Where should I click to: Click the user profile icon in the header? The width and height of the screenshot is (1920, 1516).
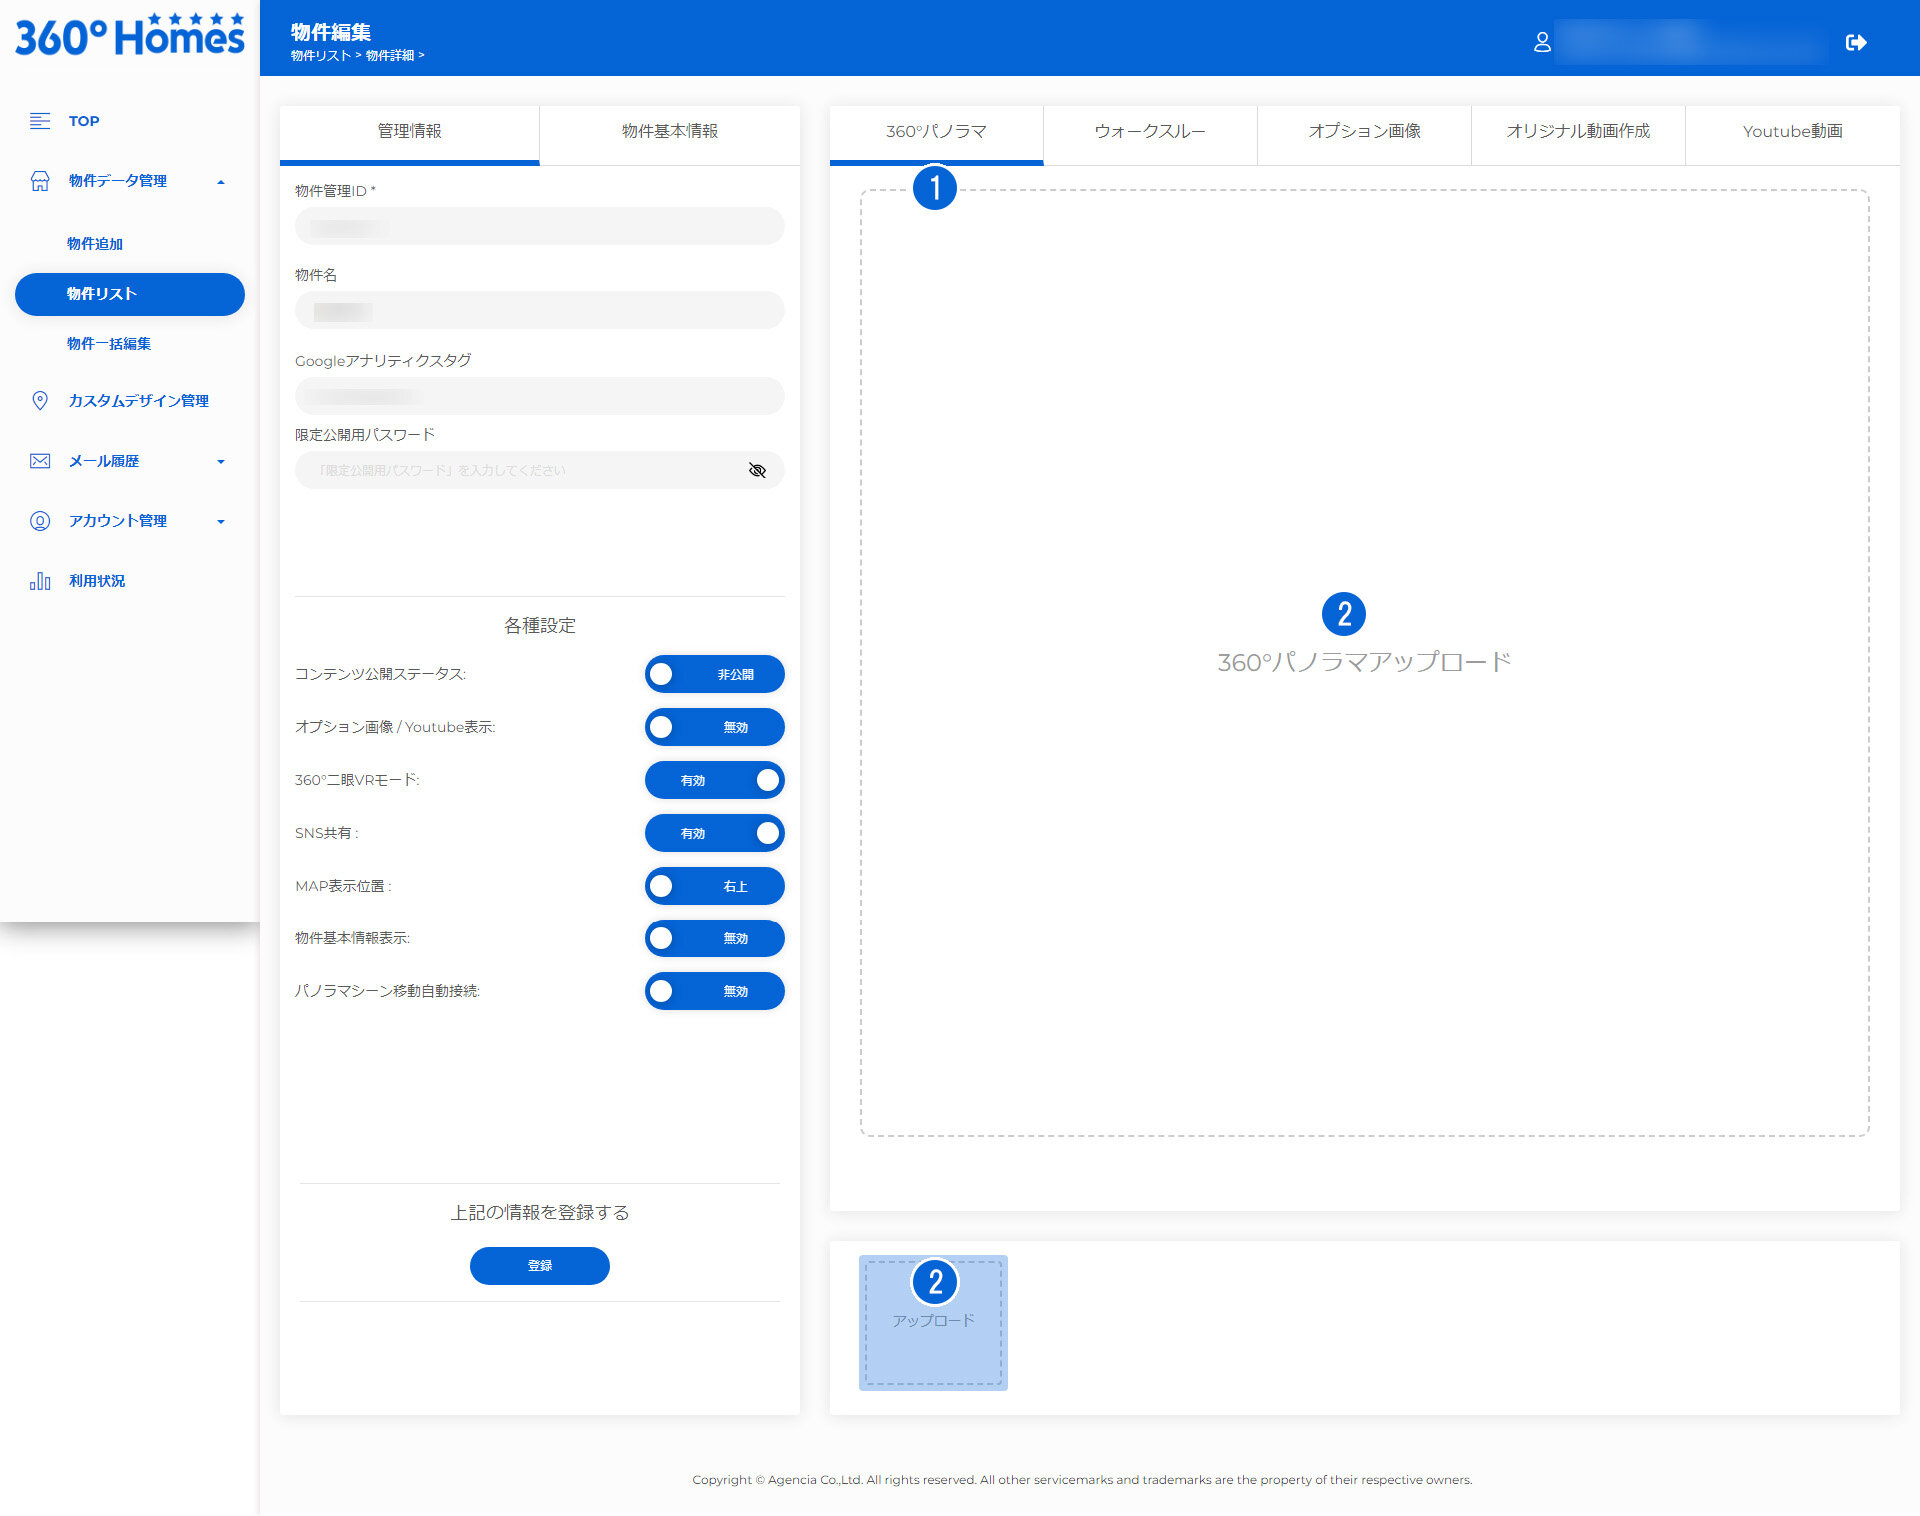click(x=1542, y=42)
